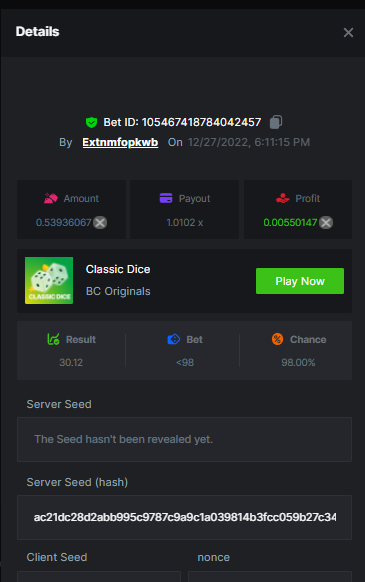Click the purple Payout card icon
365x582 pixels.
(x=166, y=198)
